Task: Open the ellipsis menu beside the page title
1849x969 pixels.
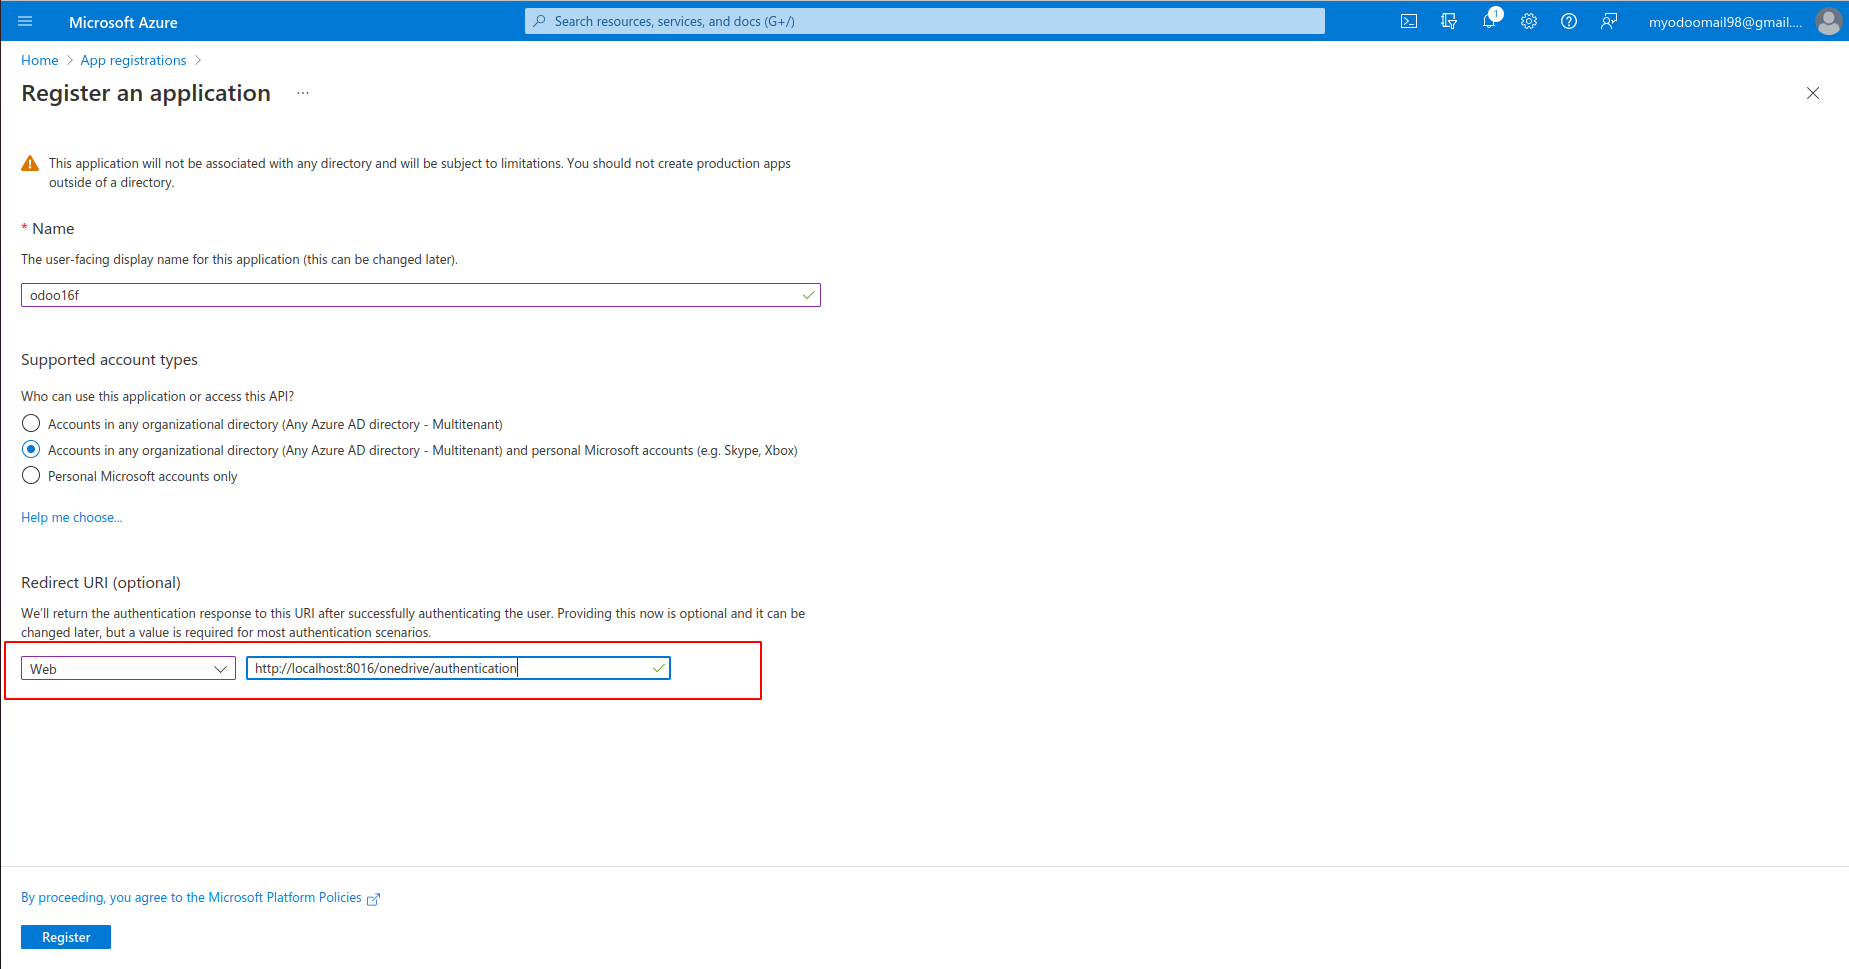Action: point(303,93)
